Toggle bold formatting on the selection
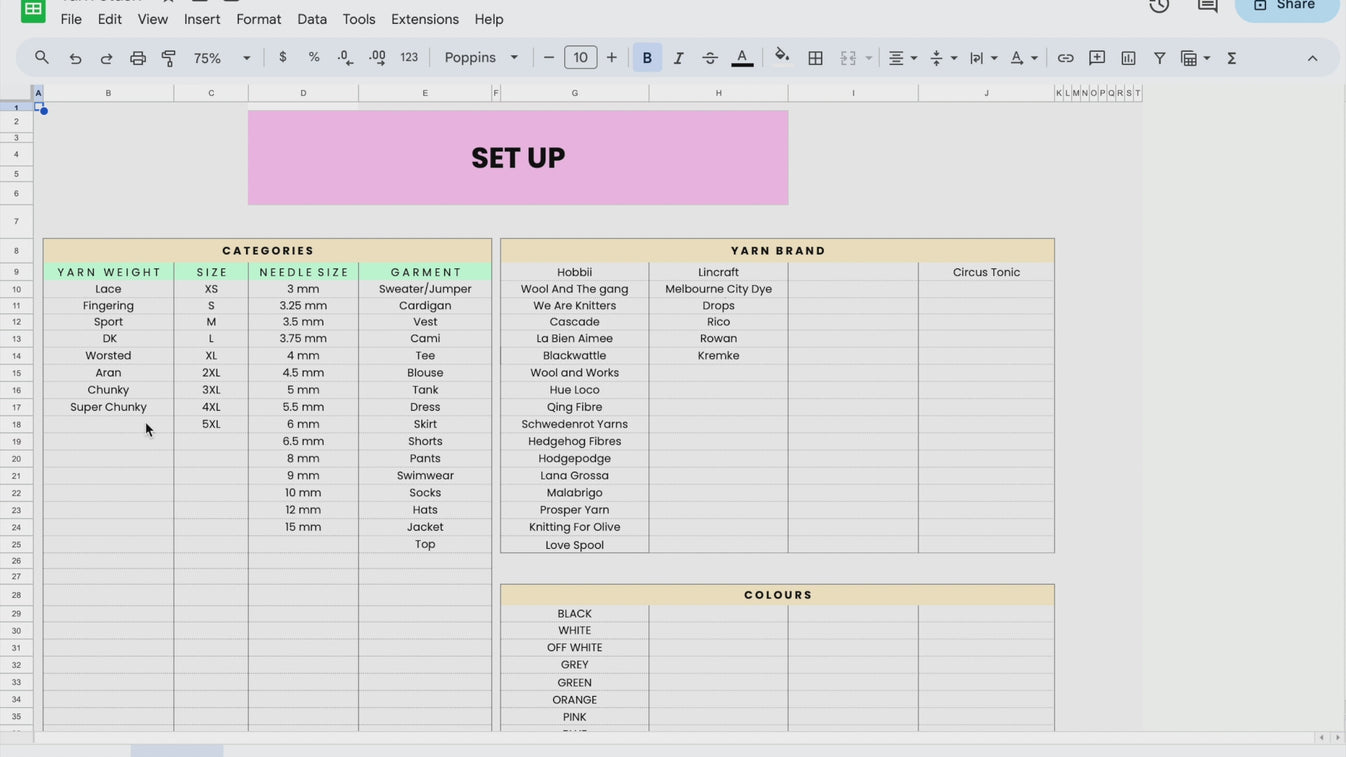 (x=647, y=57)
